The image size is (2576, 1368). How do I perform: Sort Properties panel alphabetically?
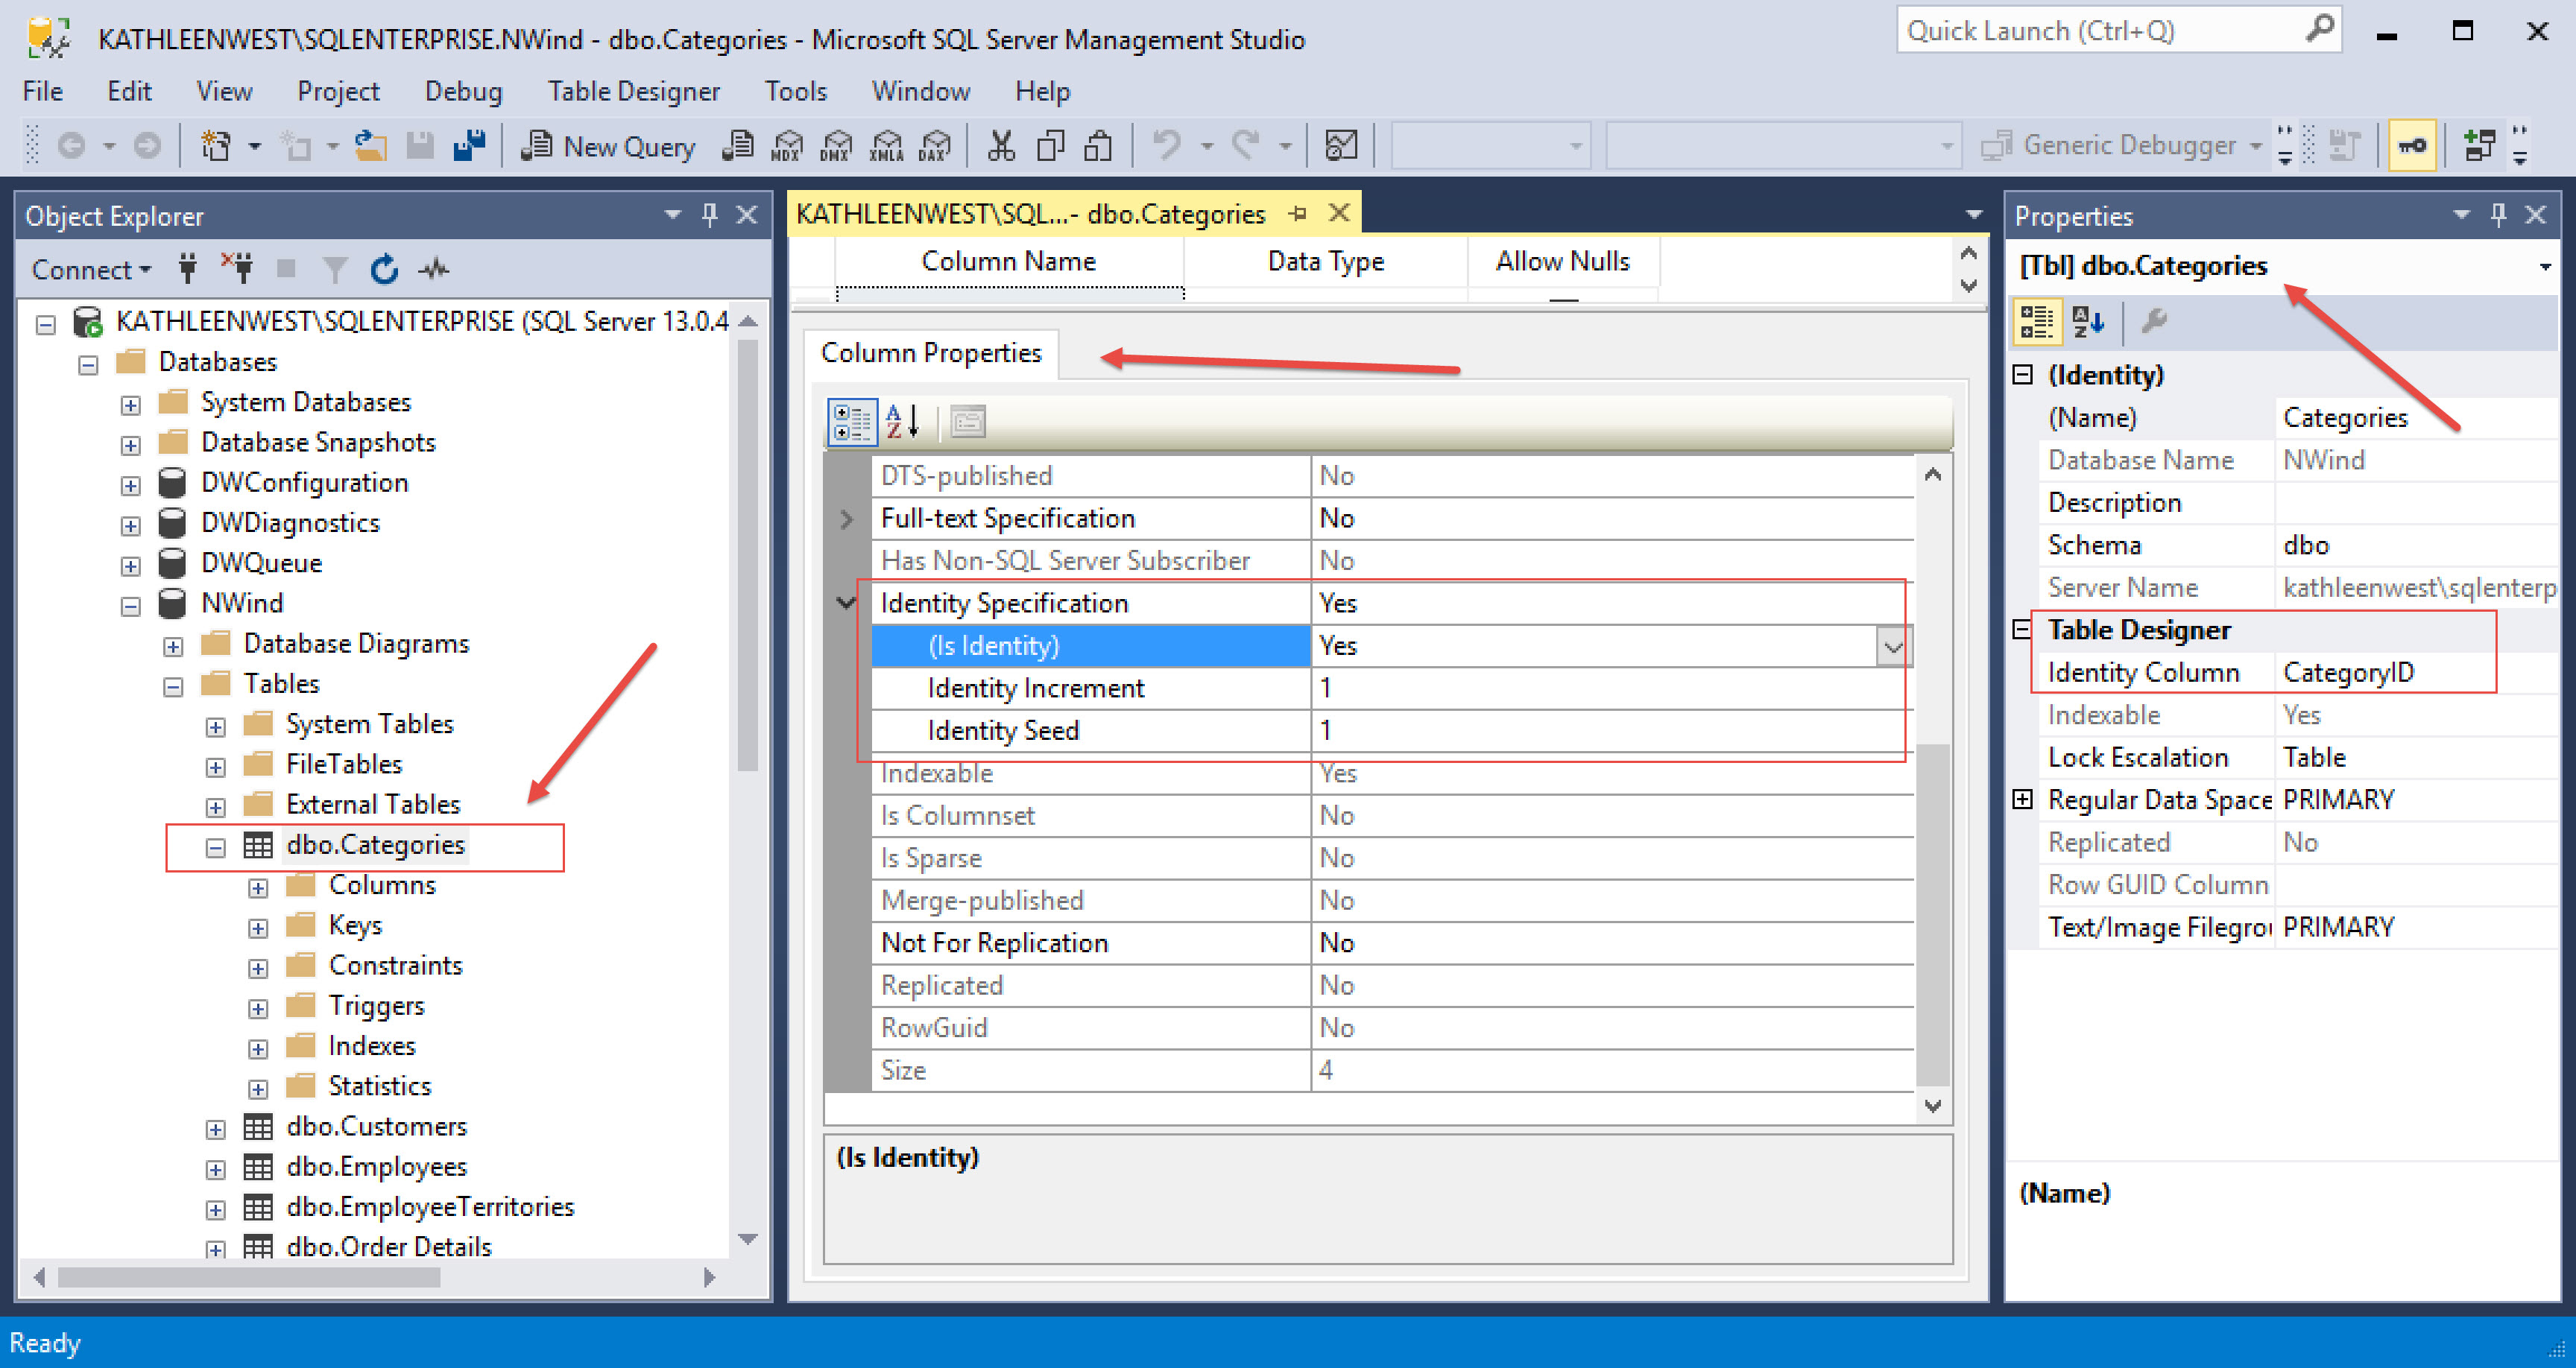tap(2088, 321)
